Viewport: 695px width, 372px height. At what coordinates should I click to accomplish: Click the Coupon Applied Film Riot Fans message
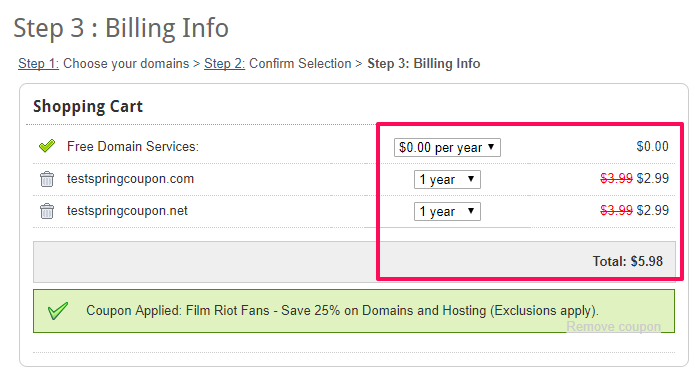[342, 310]
